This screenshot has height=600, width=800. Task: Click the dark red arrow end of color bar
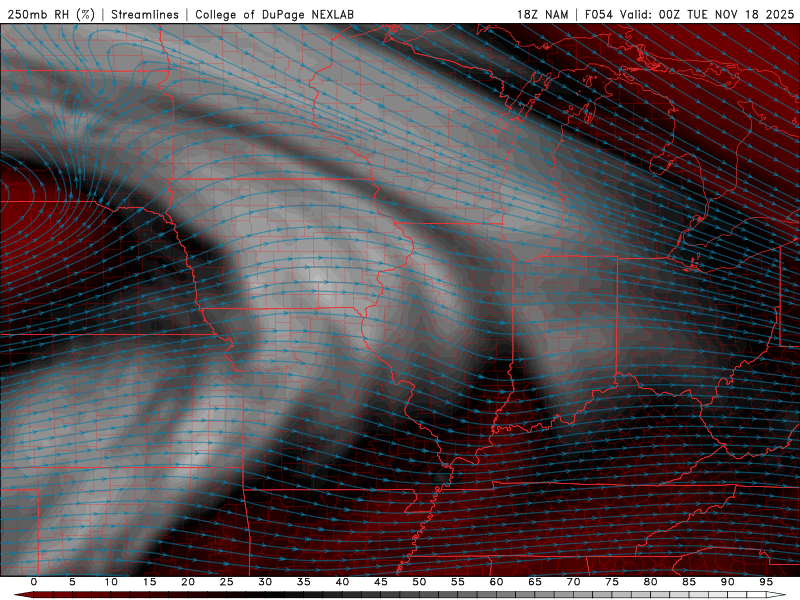(x=24, y=595)
